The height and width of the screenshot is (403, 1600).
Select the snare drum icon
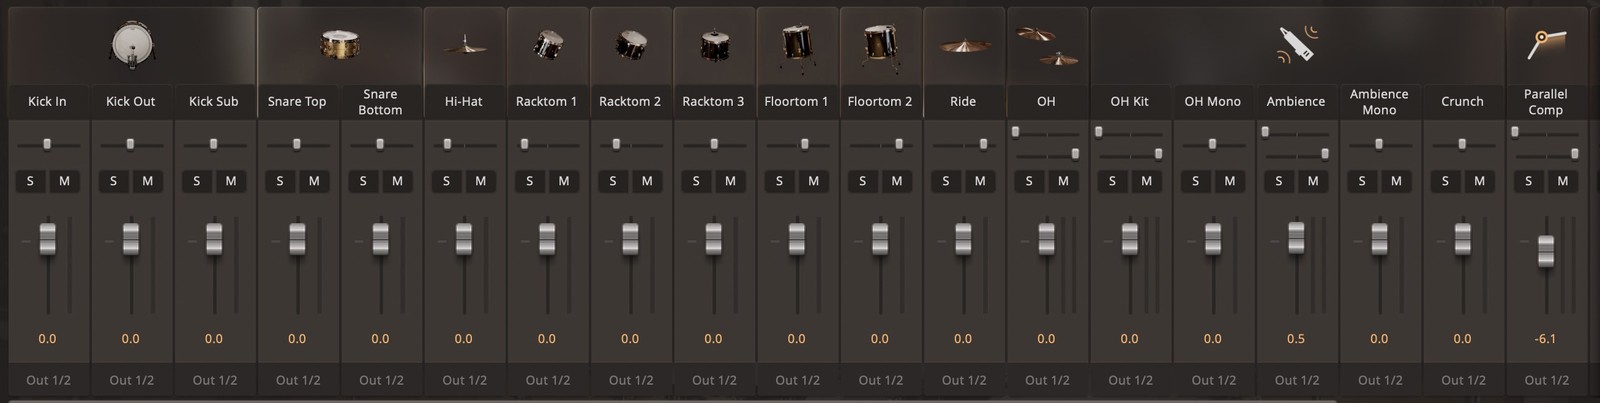click(340, 45)
